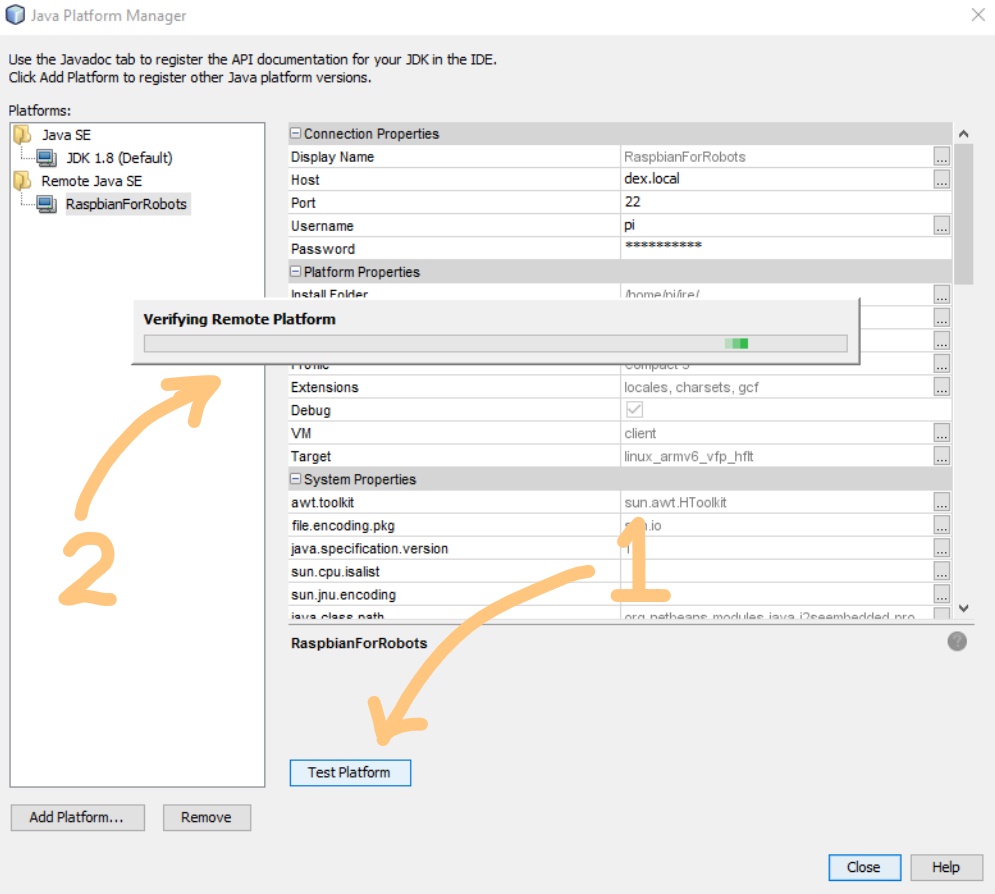This screenshot has height=894, width=995.
Task: Toggle the Debug checkbox
Action: [x=634, y=409]
